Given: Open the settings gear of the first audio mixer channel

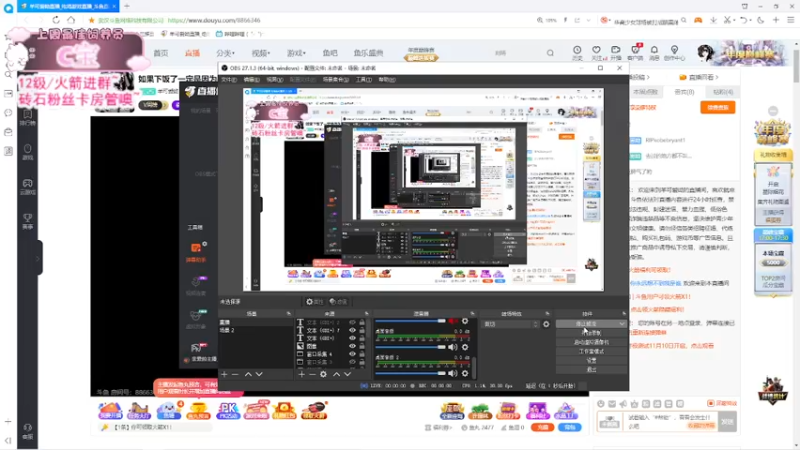Looking at the screenshot, I should point(465,321).
